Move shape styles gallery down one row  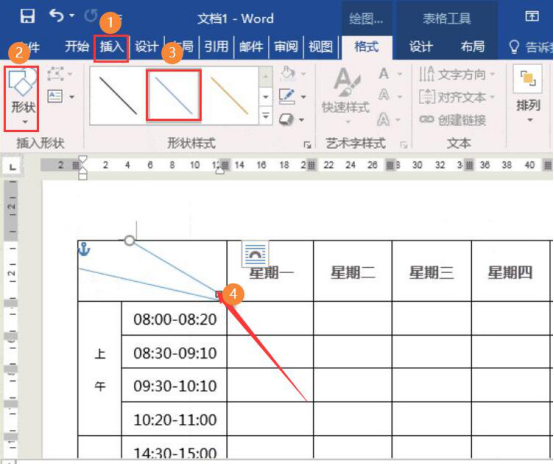pyautogui.click(x=266, y=96)
